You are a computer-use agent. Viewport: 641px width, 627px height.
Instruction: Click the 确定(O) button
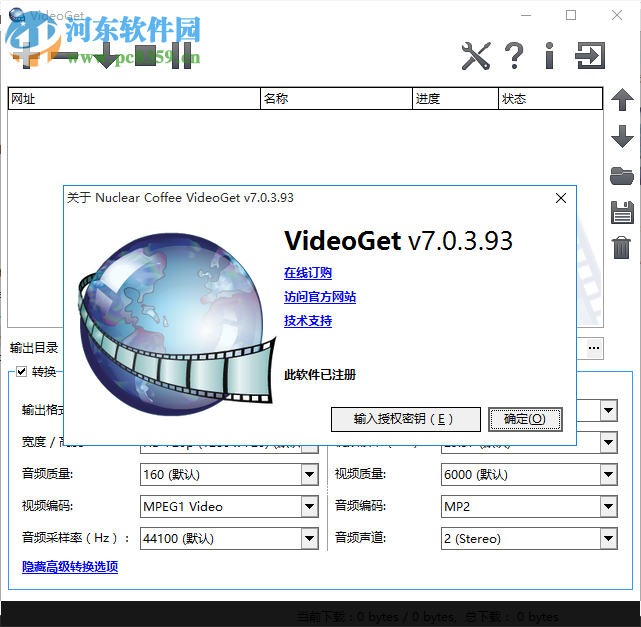click(x=525, y=419)
